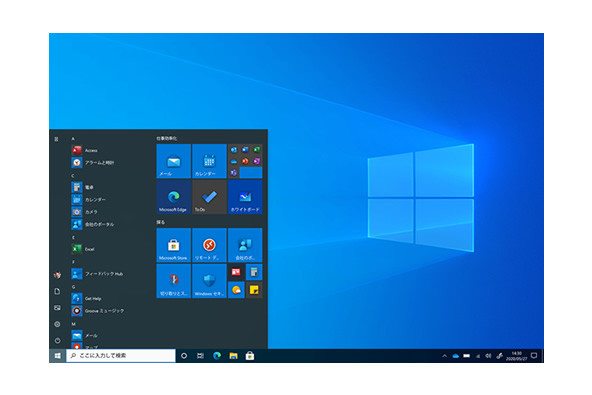
Task: Open Task View on the taskbar
Action: tap(200, 356)
